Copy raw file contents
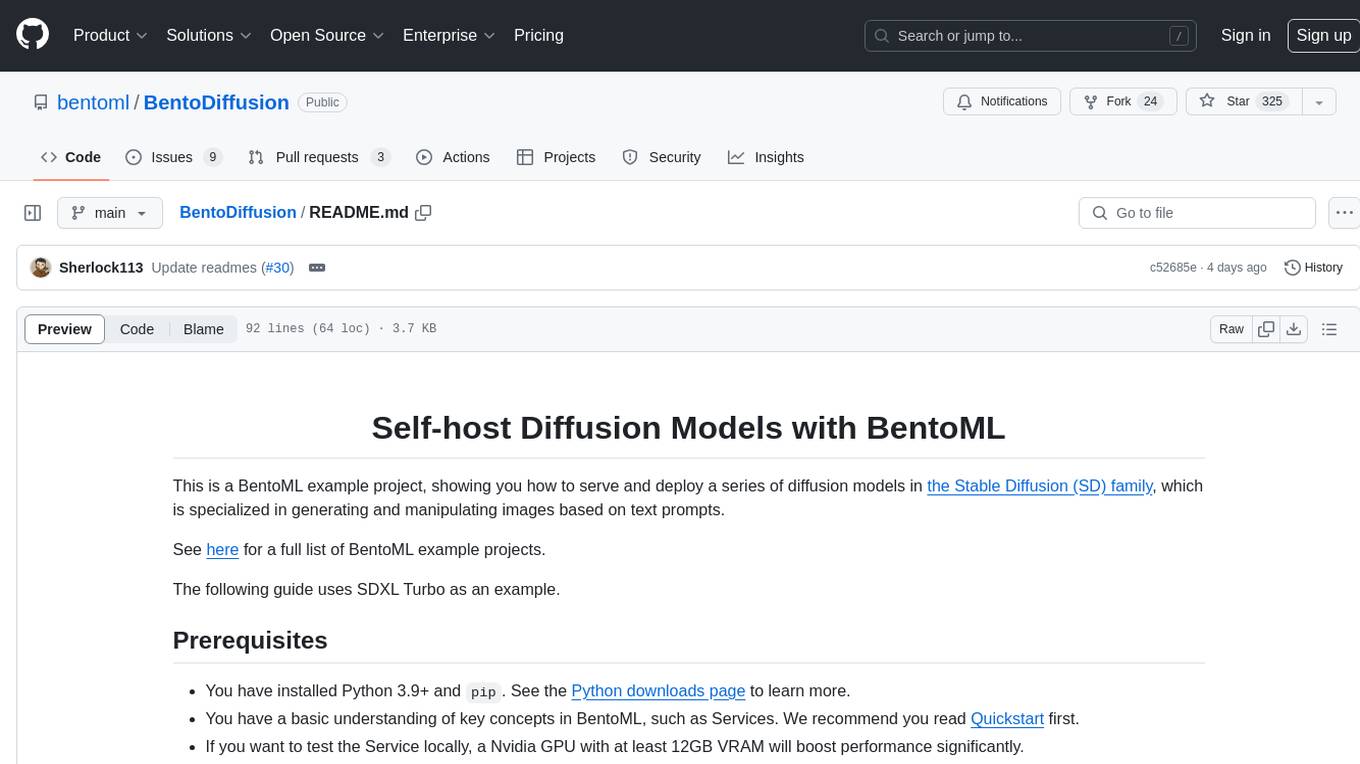Viewport: 1360px width, 764px height. click(x=1266, y=329)
